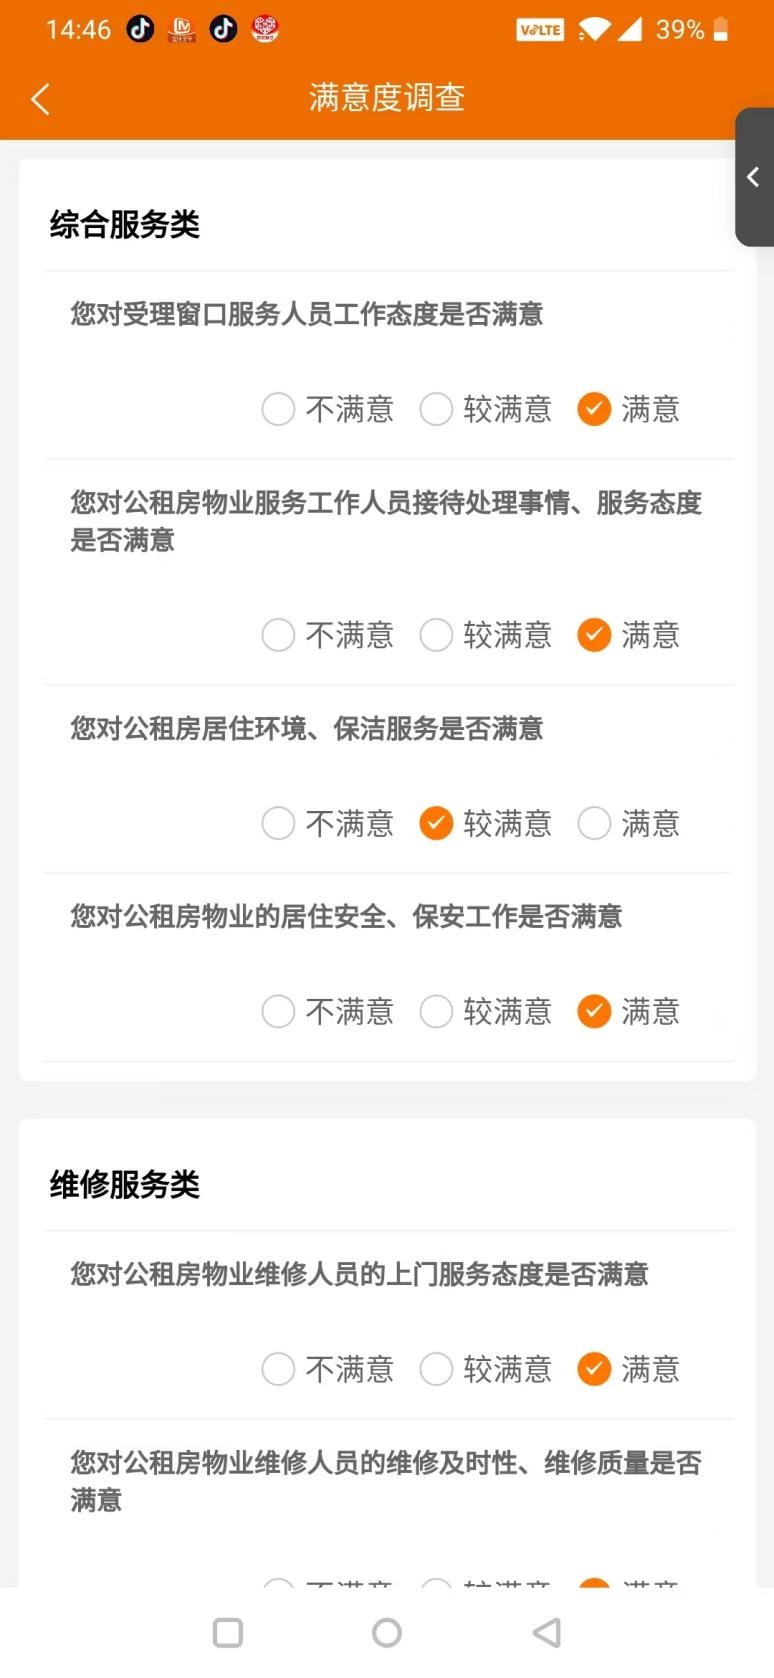
Task: Choose 不满意 for 接待处理事情、服务态度 question
Action: (278, 635)
